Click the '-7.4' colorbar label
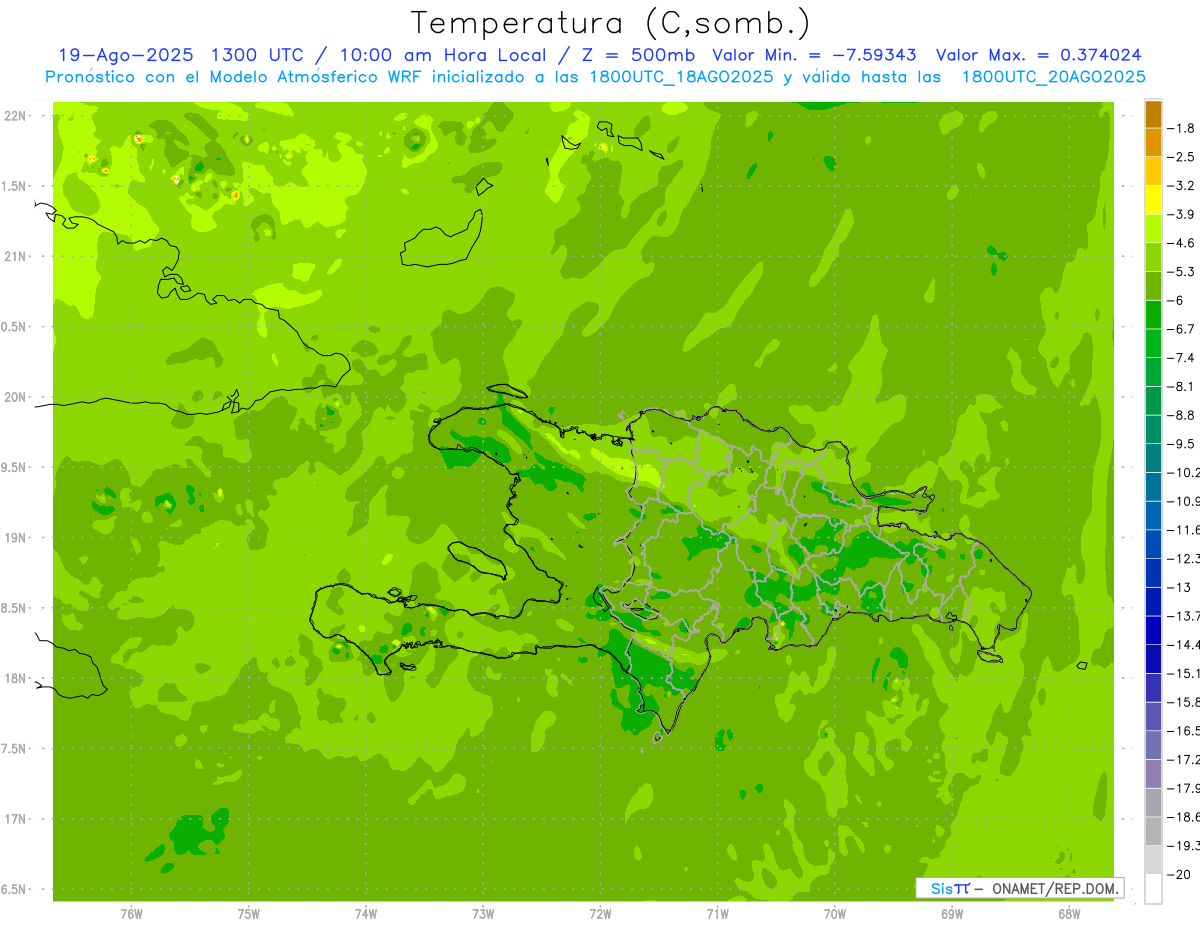The image size is (1200, 927). pos(1183,358)
